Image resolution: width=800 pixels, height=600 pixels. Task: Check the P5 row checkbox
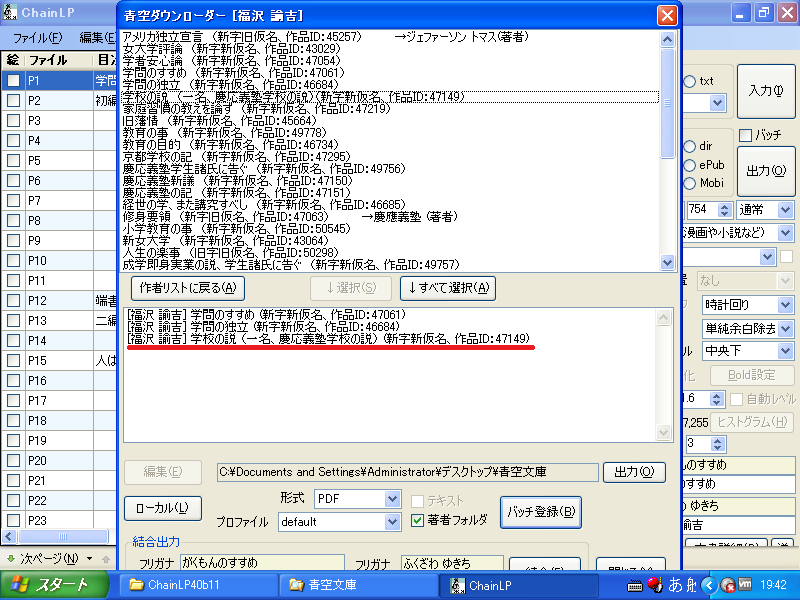(x=13, y=160)
